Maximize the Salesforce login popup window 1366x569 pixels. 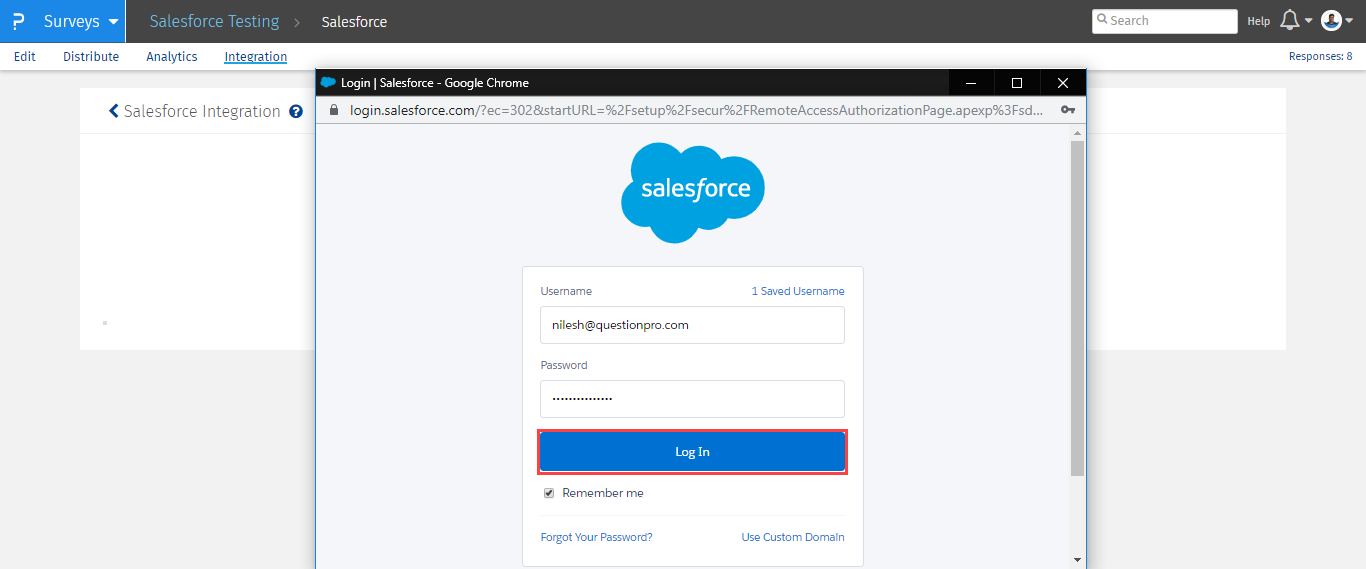tap(1017, 83)
